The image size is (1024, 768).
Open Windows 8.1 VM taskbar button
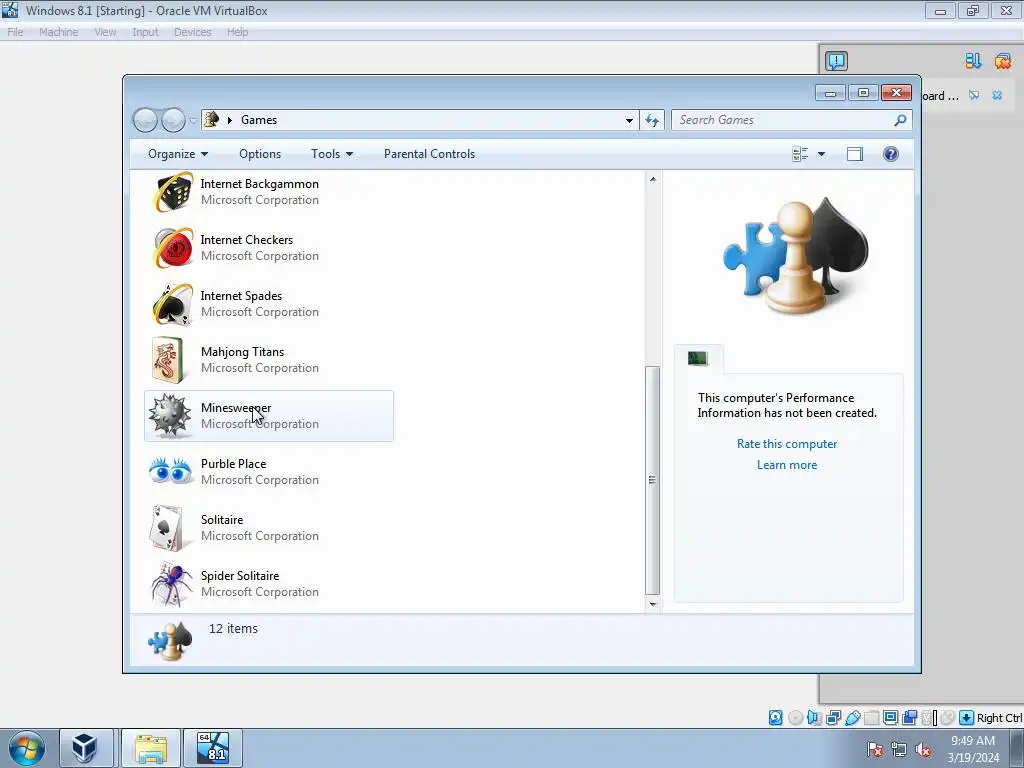point(213,748)
